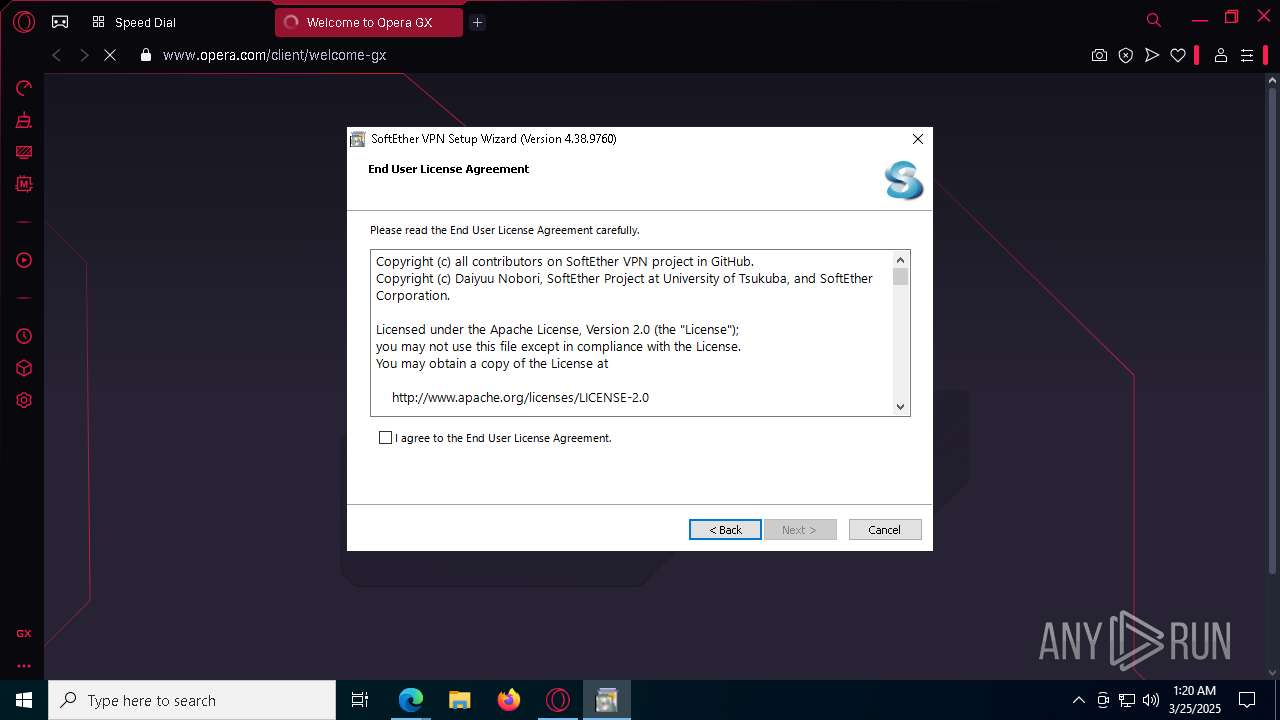The image size is (1280, 720).
Task: Open File Explorer from taskbar
Action: point(459,700)
